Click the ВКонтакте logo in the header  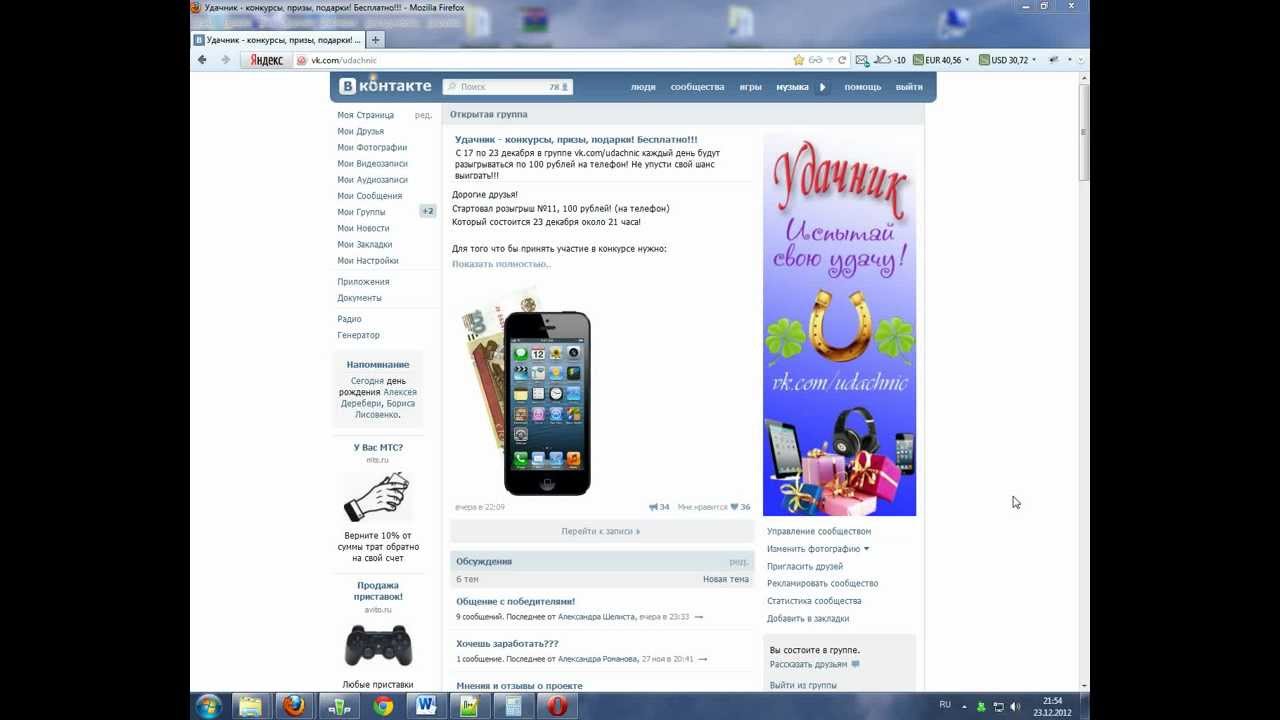[x=385, y=87]
